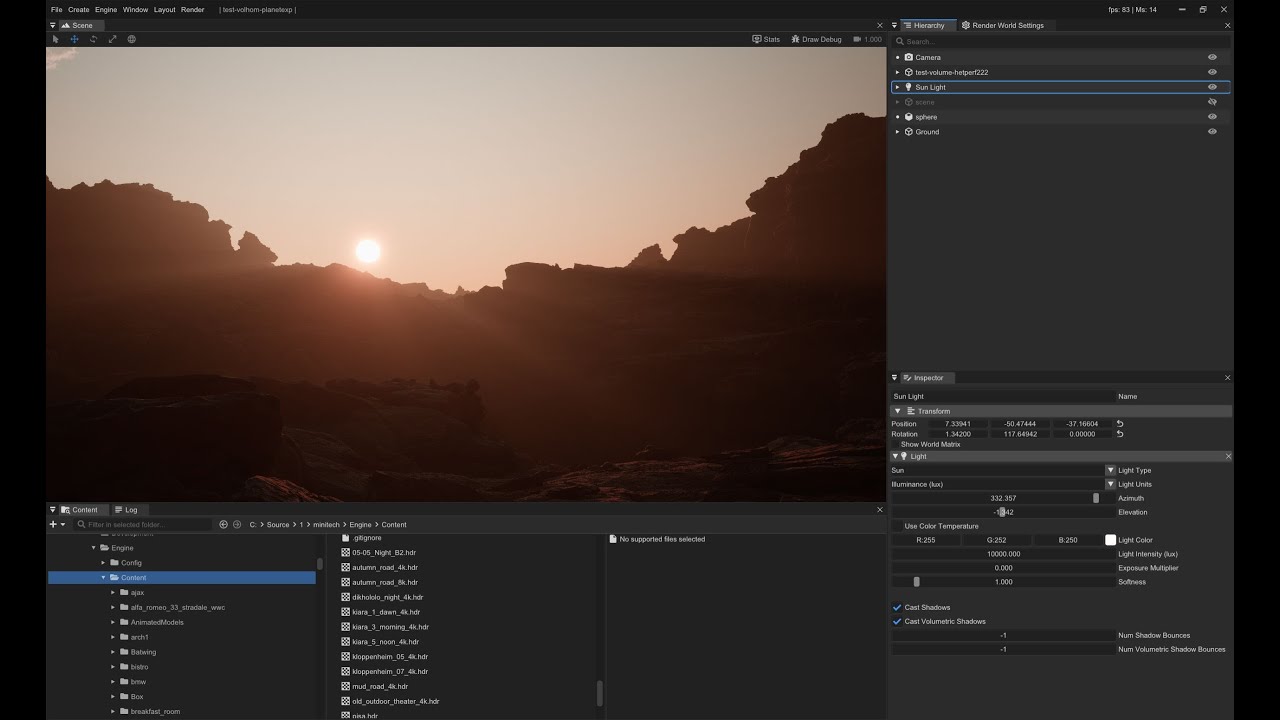Reset Position with the revert arrow icon
This screenshot has width=1280, height=720.
point(1120,424)
